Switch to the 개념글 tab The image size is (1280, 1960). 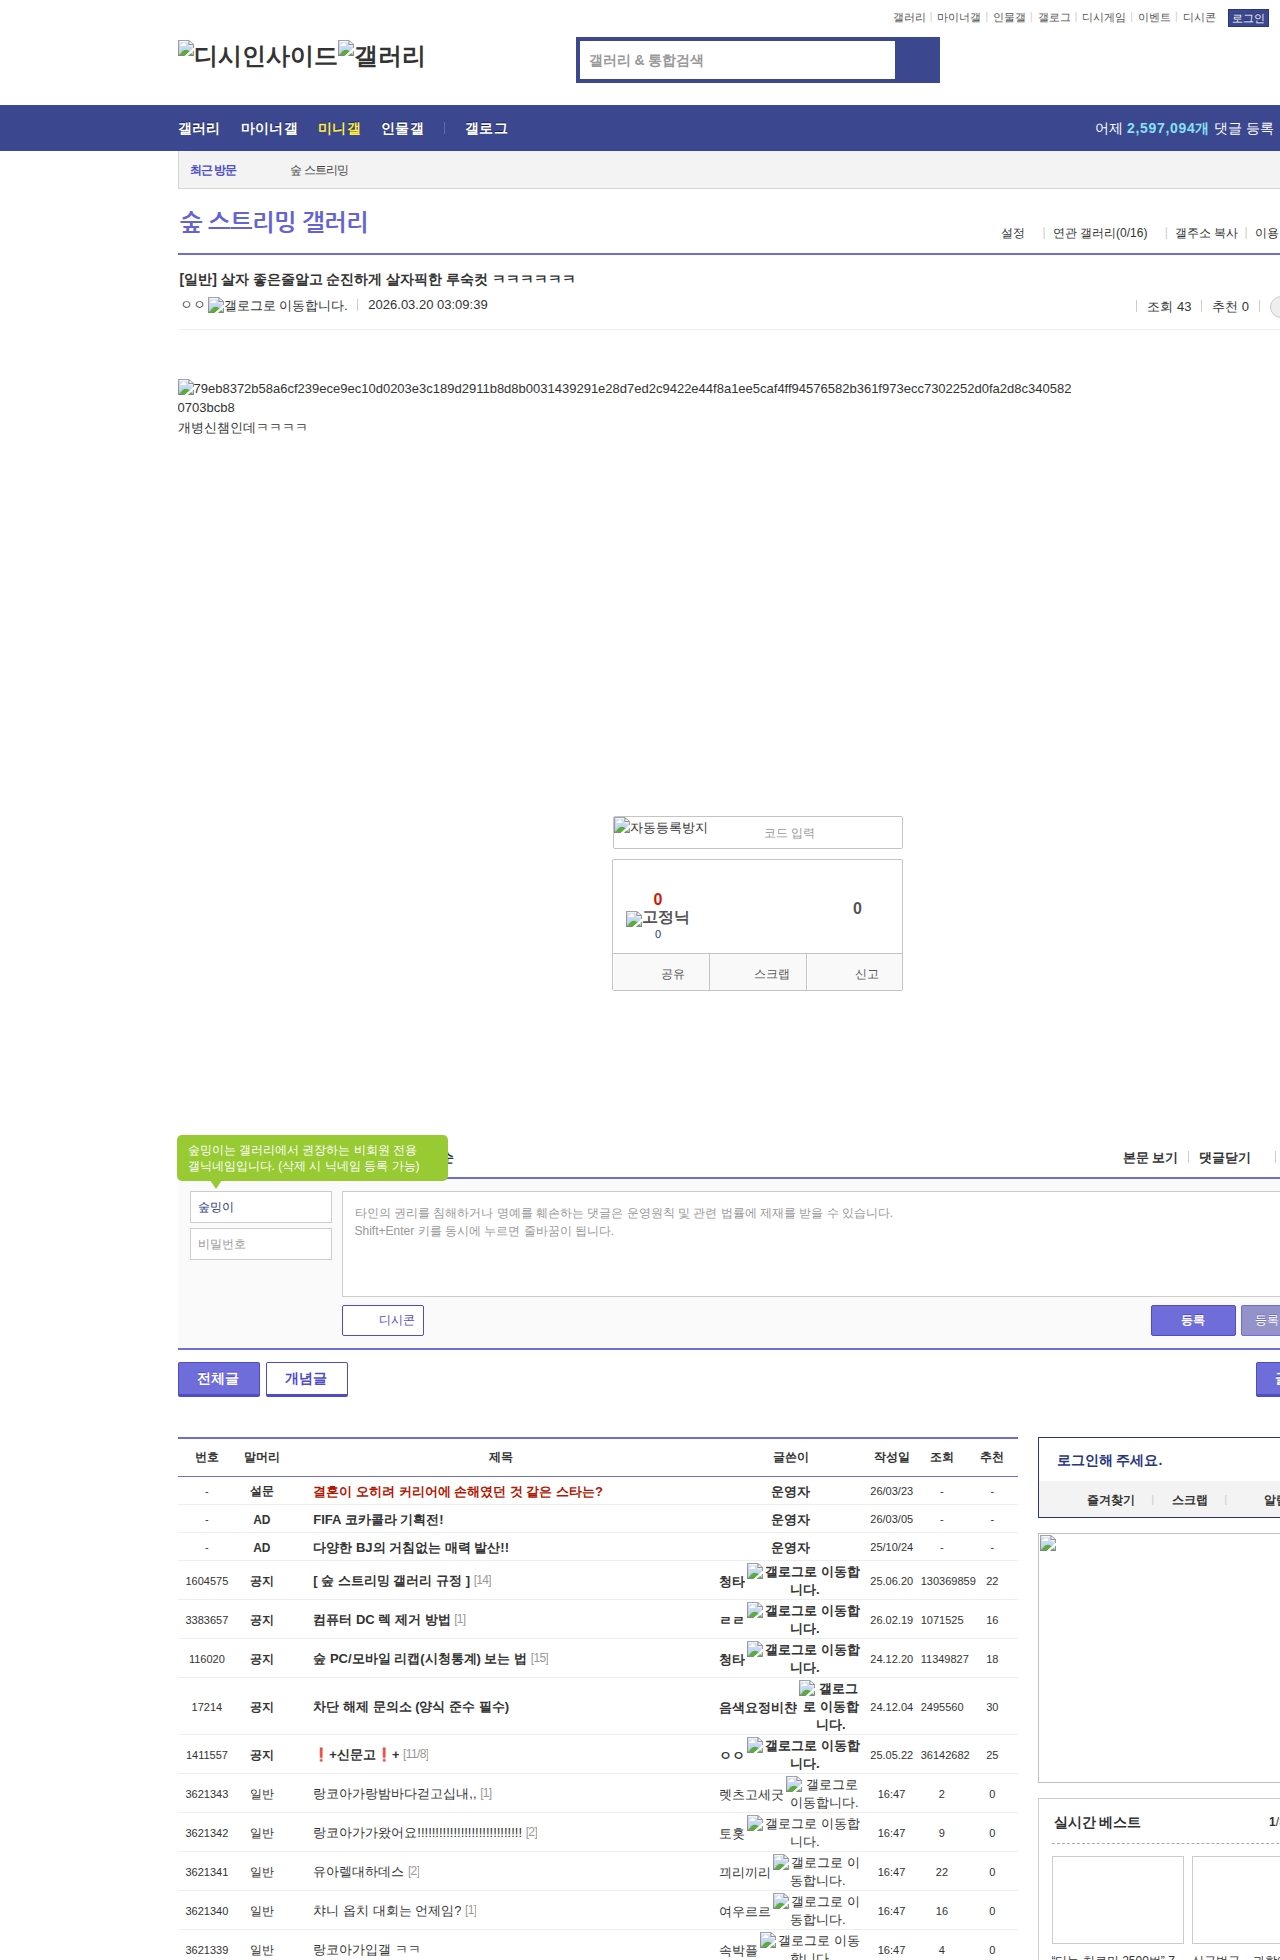point(306,1379)
